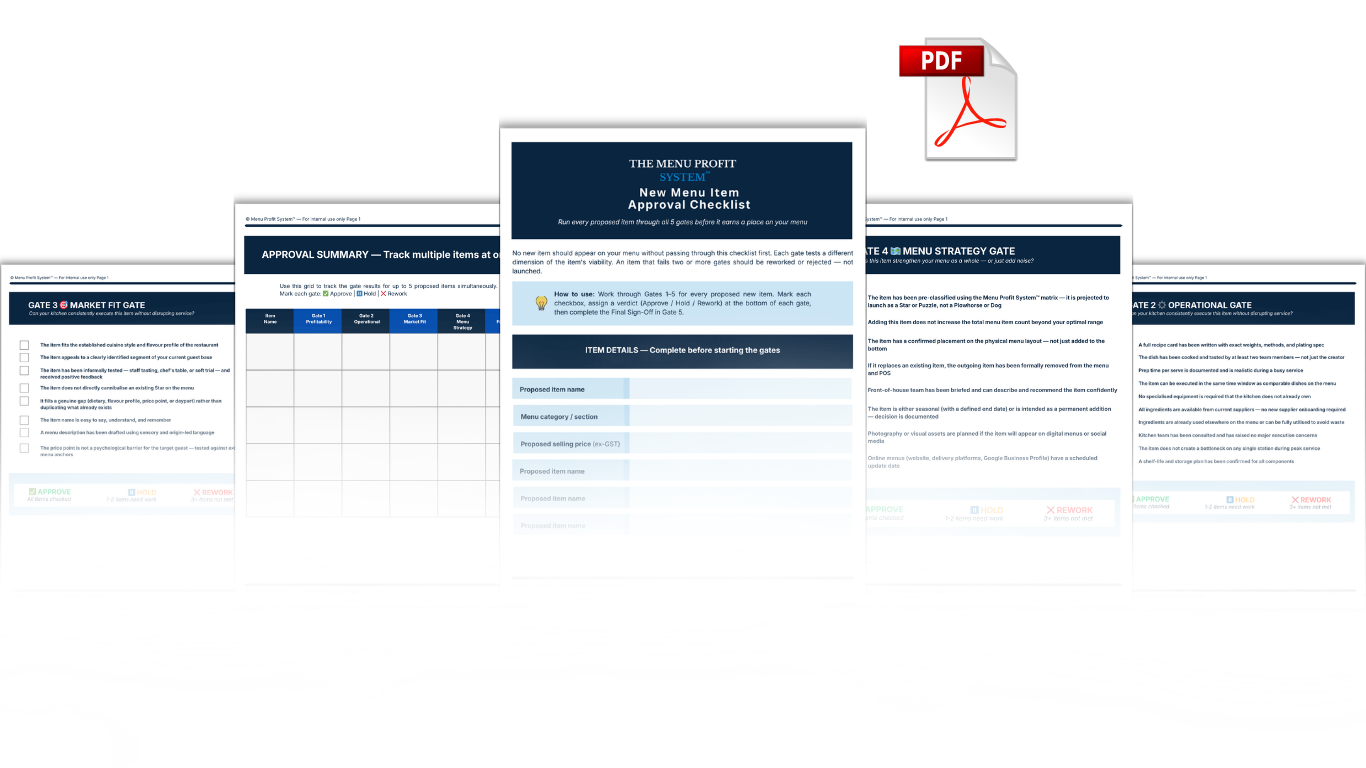Click the 'Proposed selling price' input field
Image resolution: width=1366 pixels, height=768 pixels.
[740, 443]
